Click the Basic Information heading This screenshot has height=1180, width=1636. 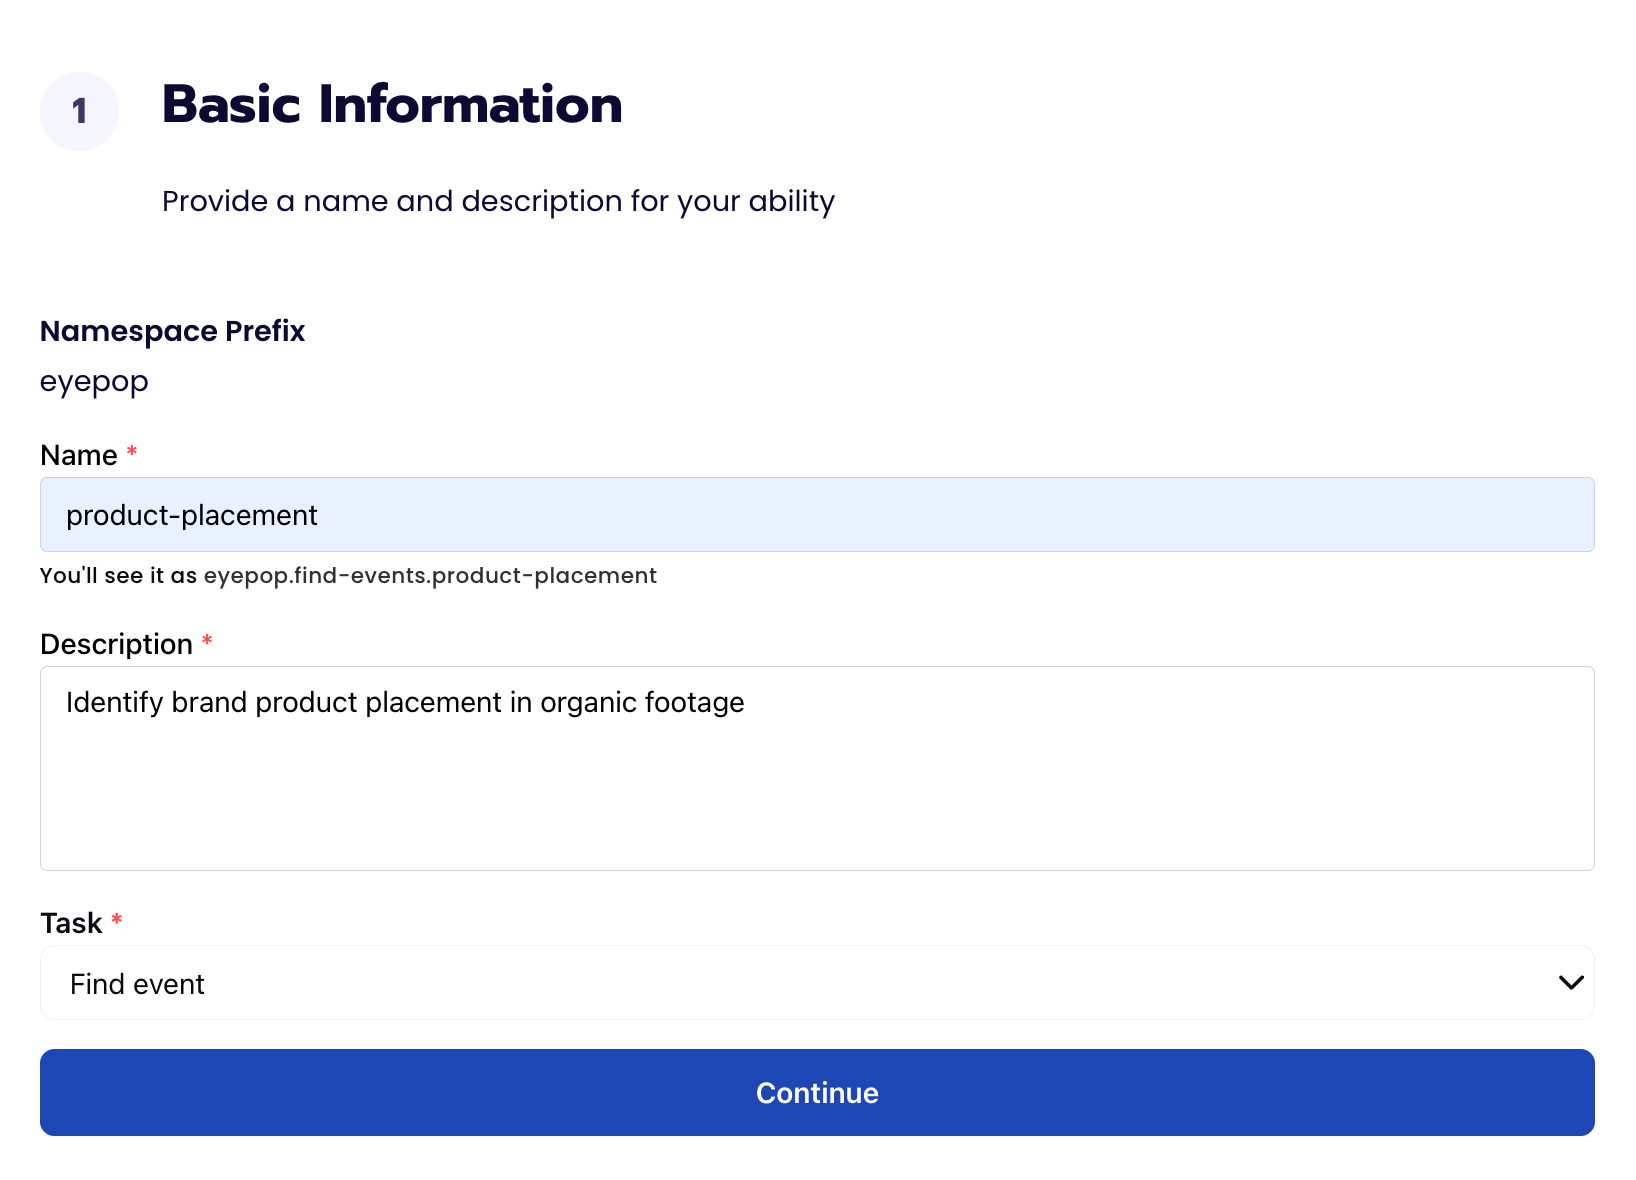[392, 105]
